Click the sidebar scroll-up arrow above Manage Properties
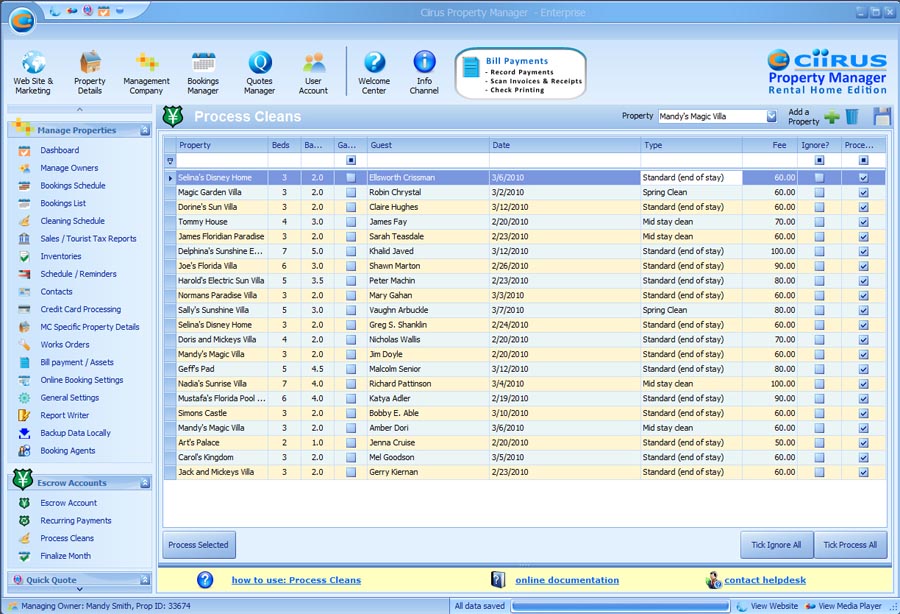Image resolution: width=900 pixels, height=614 pixels. coord(80,109)
